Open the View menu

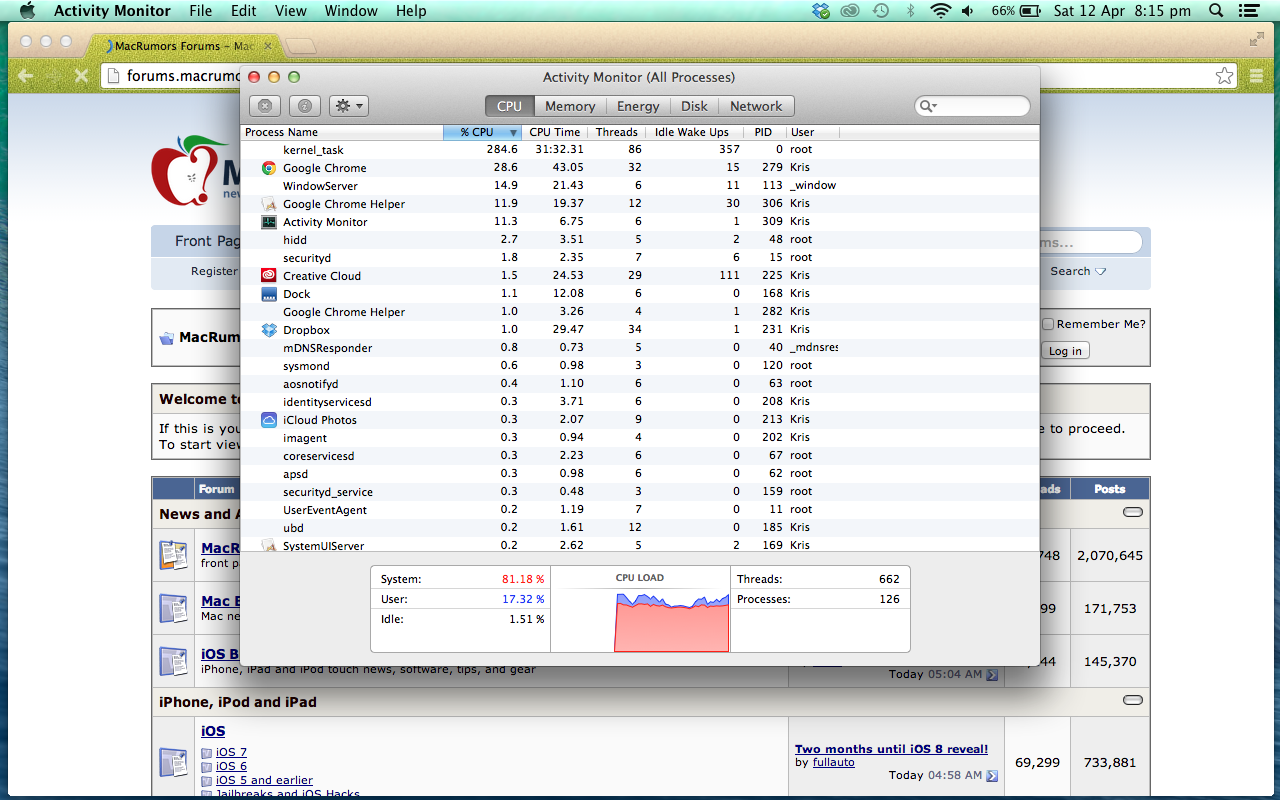click(x=291, y=11)
